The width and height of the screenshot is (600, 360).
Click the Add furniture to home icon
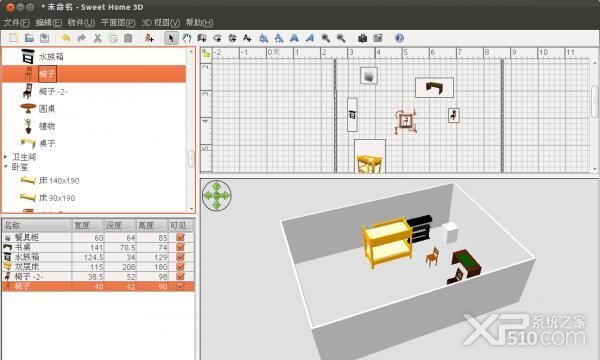coord(149,38)
